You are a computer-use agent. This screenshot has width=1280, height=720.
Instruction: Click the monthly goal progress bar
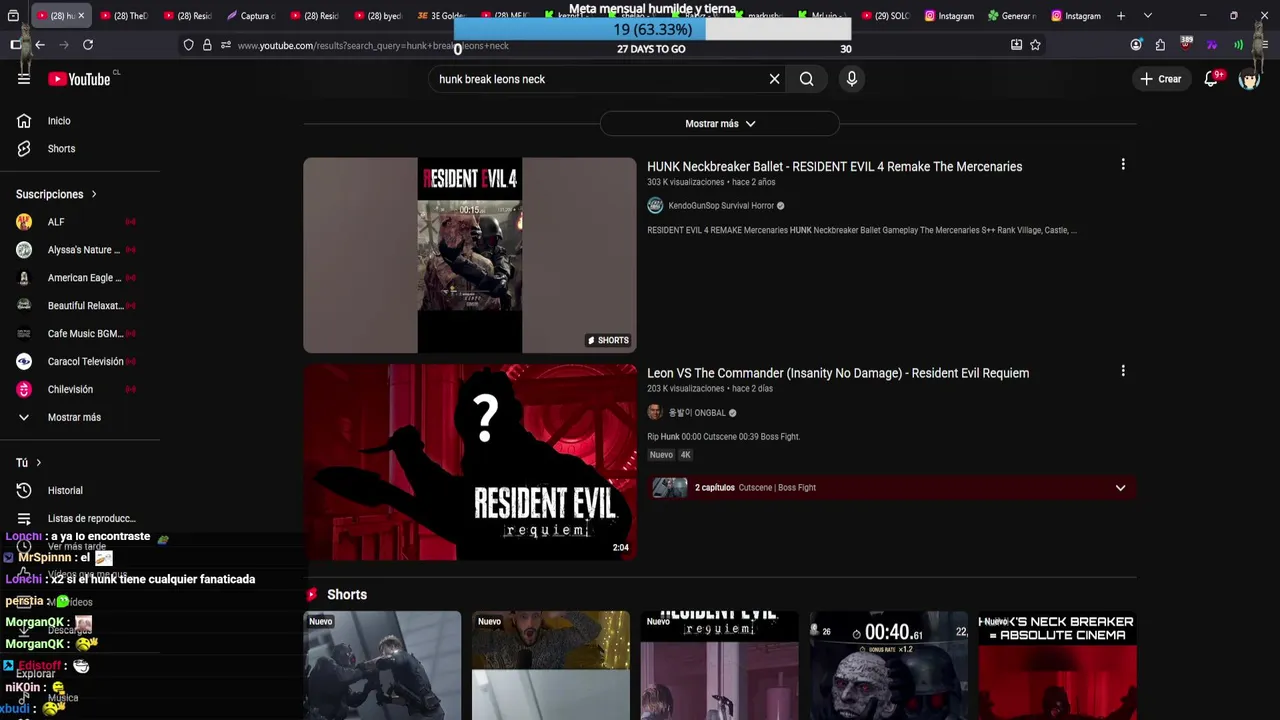pyautogui.click(x=652, y=30)
